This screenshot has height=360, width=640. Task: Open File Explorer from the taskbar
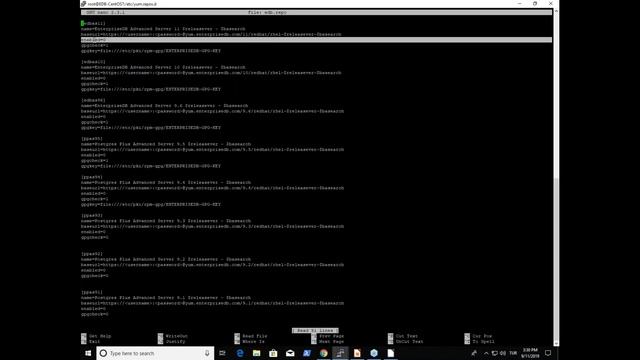click(x=256, y=353)
